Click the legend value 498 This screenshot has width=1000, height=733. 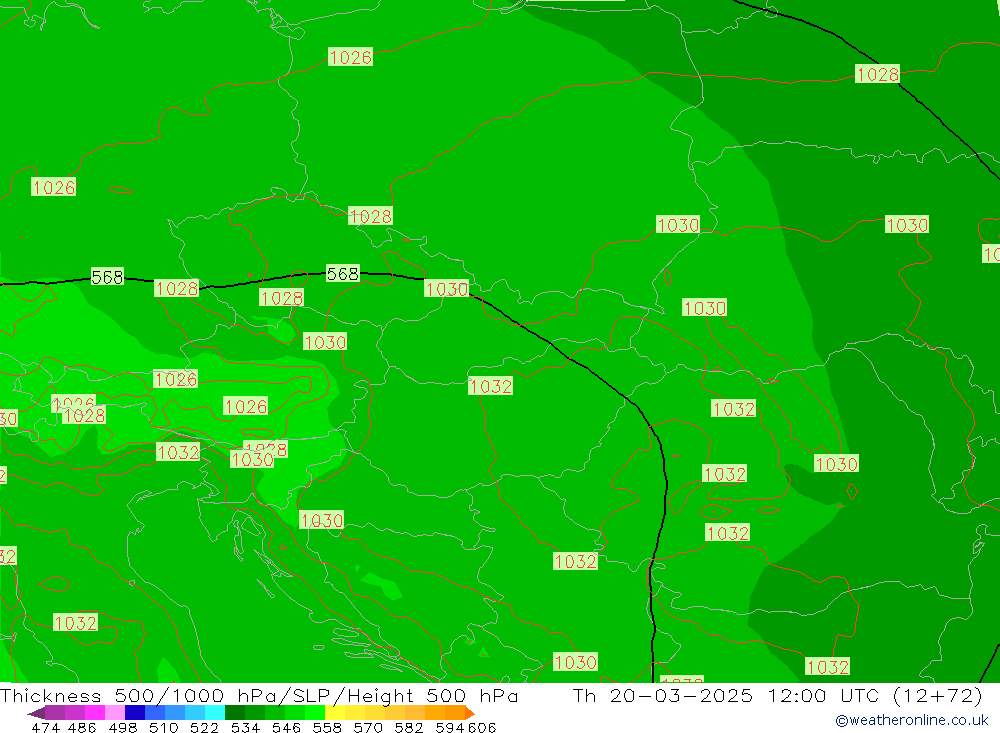pos(123,727)
